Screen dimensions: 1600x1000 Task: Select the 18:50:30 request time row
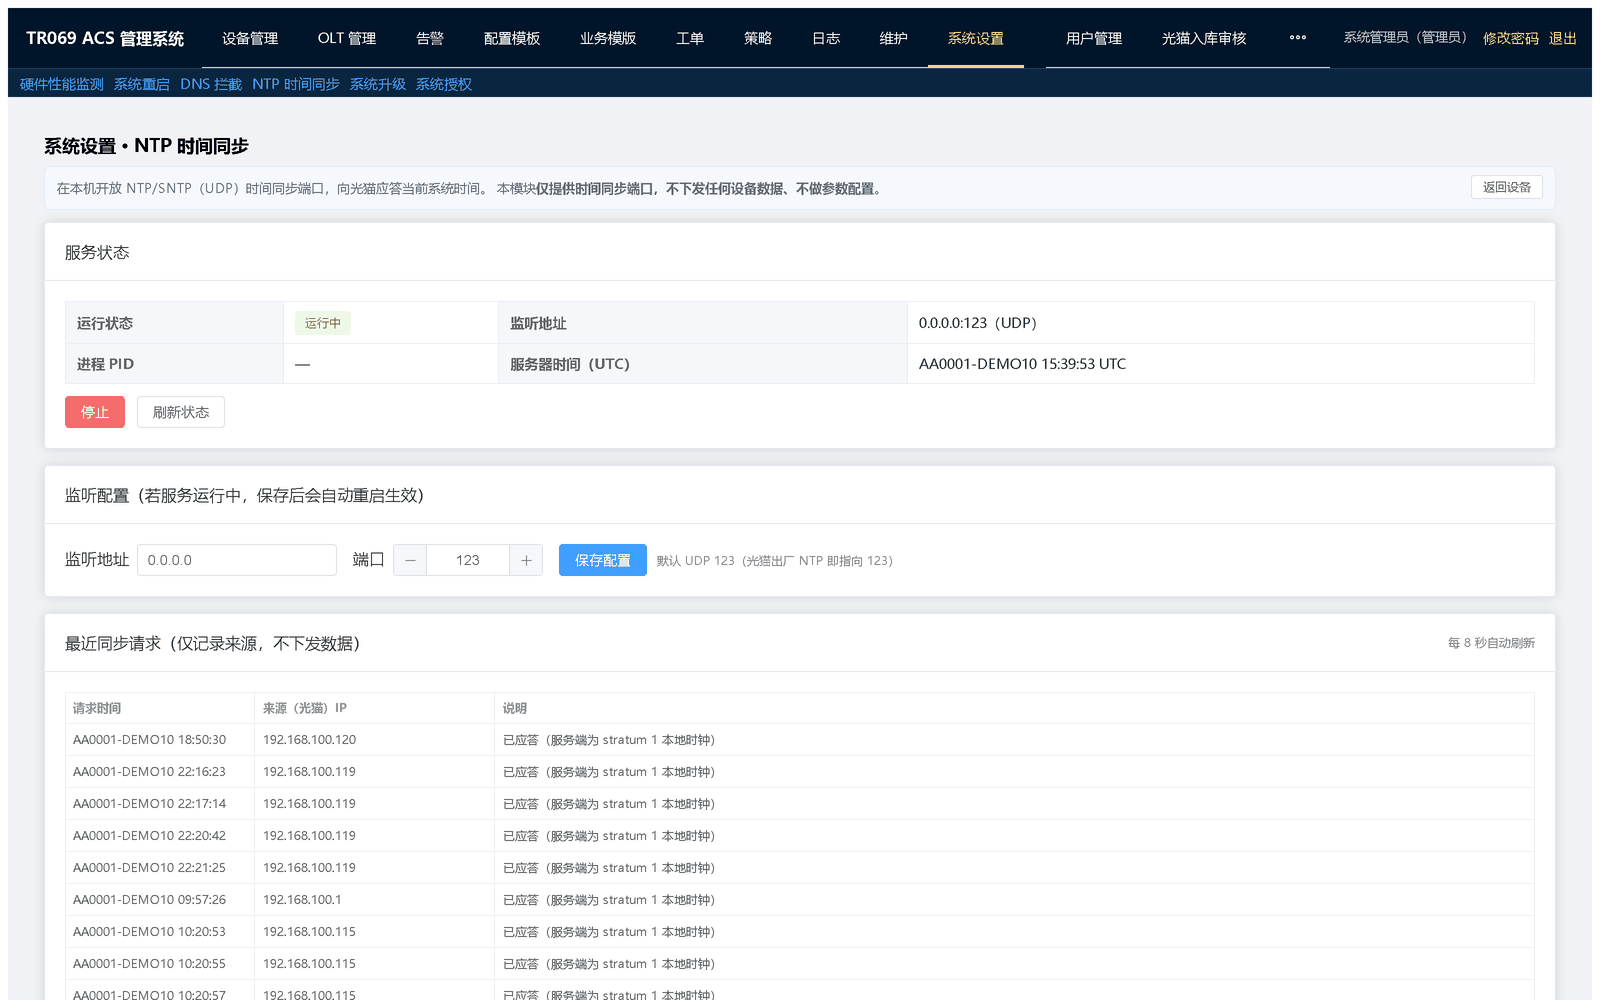tap(800, 740)
